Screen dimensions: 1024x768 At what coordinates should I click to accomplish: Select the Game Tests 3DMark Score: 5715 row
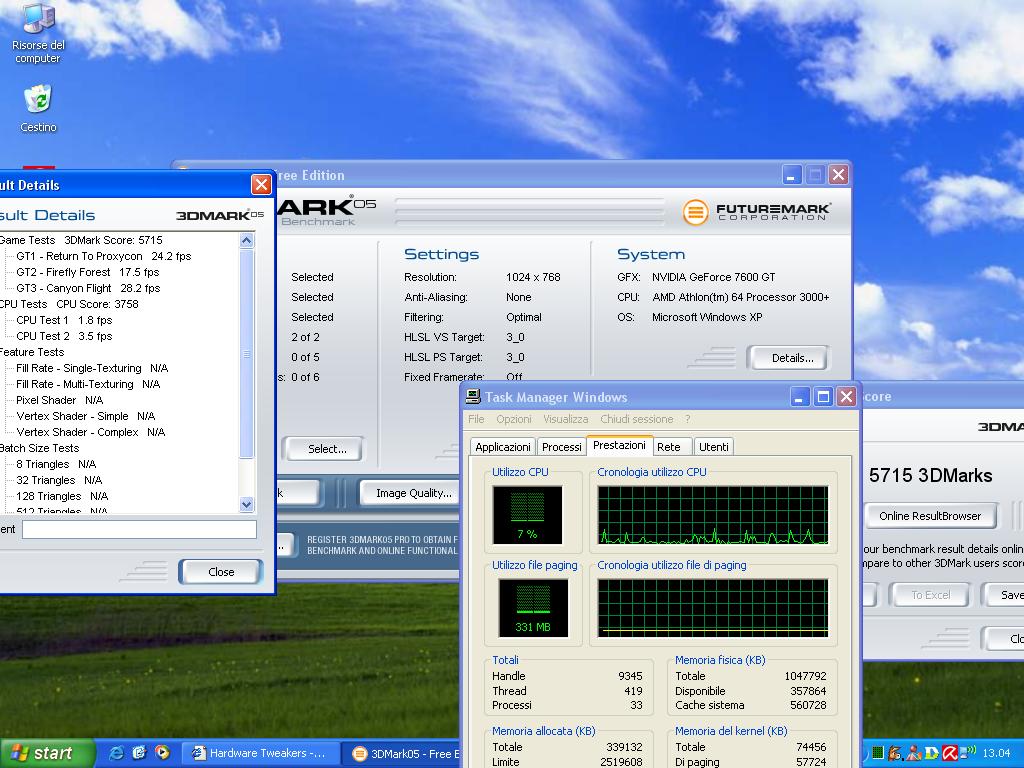pos(81,240)
